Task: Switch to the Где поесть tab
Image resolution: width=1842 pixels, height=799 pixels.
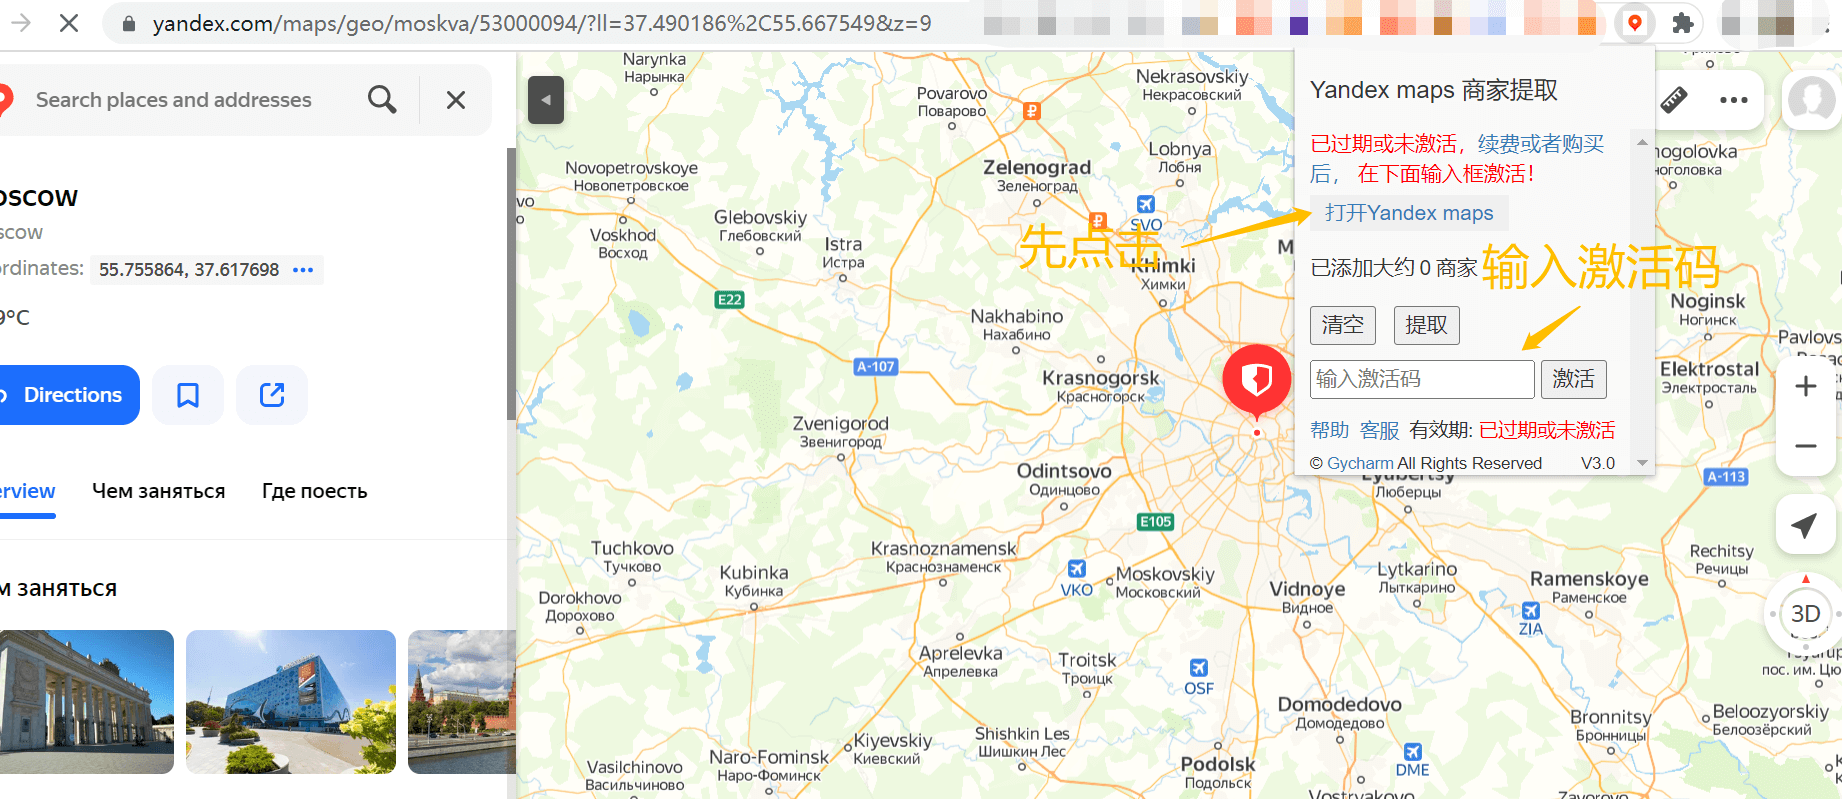Action: click(315, 491)
